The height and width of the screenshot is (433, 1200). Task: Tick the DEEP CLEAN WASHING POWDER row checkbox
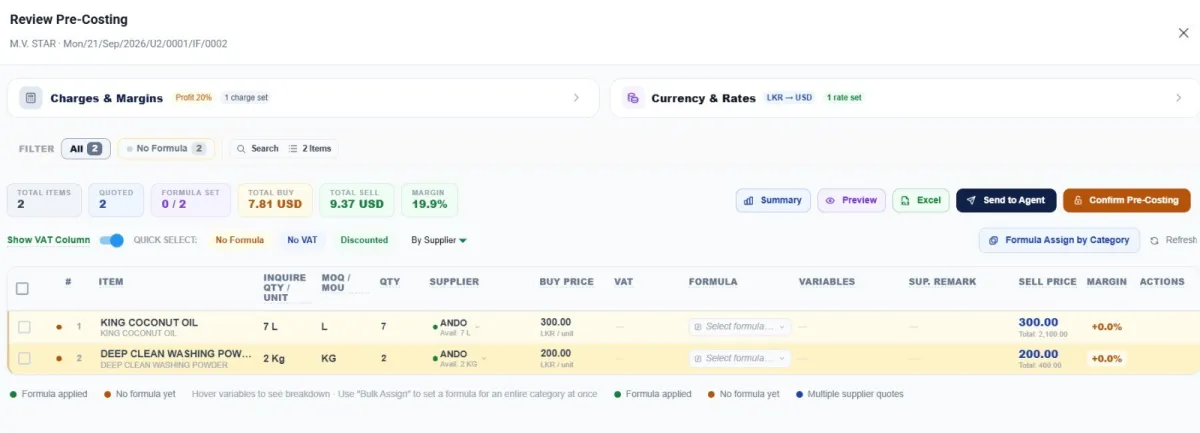(24, 358)
